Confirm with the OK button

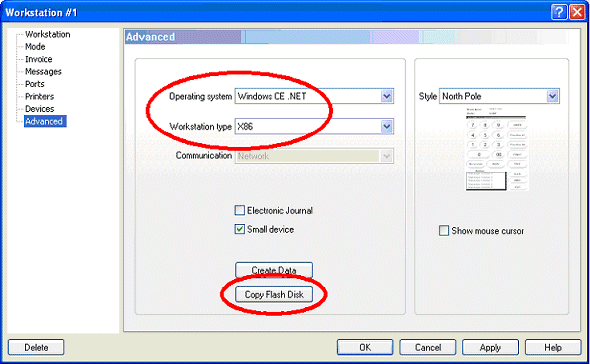coord(365,347)
